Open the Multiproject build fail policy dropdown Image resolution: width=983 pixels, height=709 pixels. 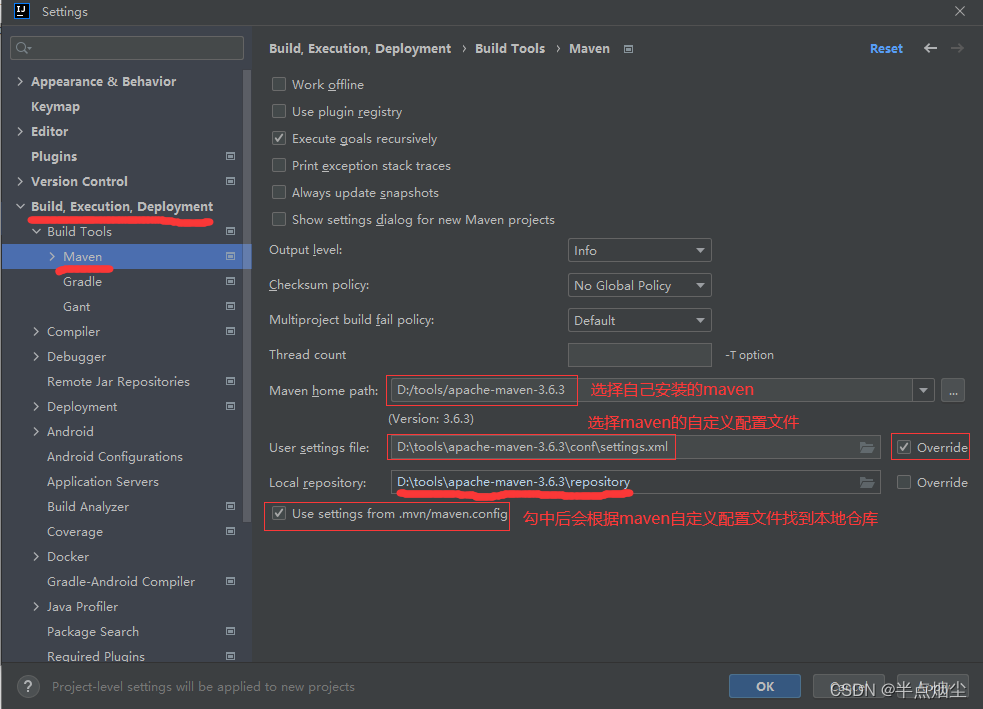(639, 320)
